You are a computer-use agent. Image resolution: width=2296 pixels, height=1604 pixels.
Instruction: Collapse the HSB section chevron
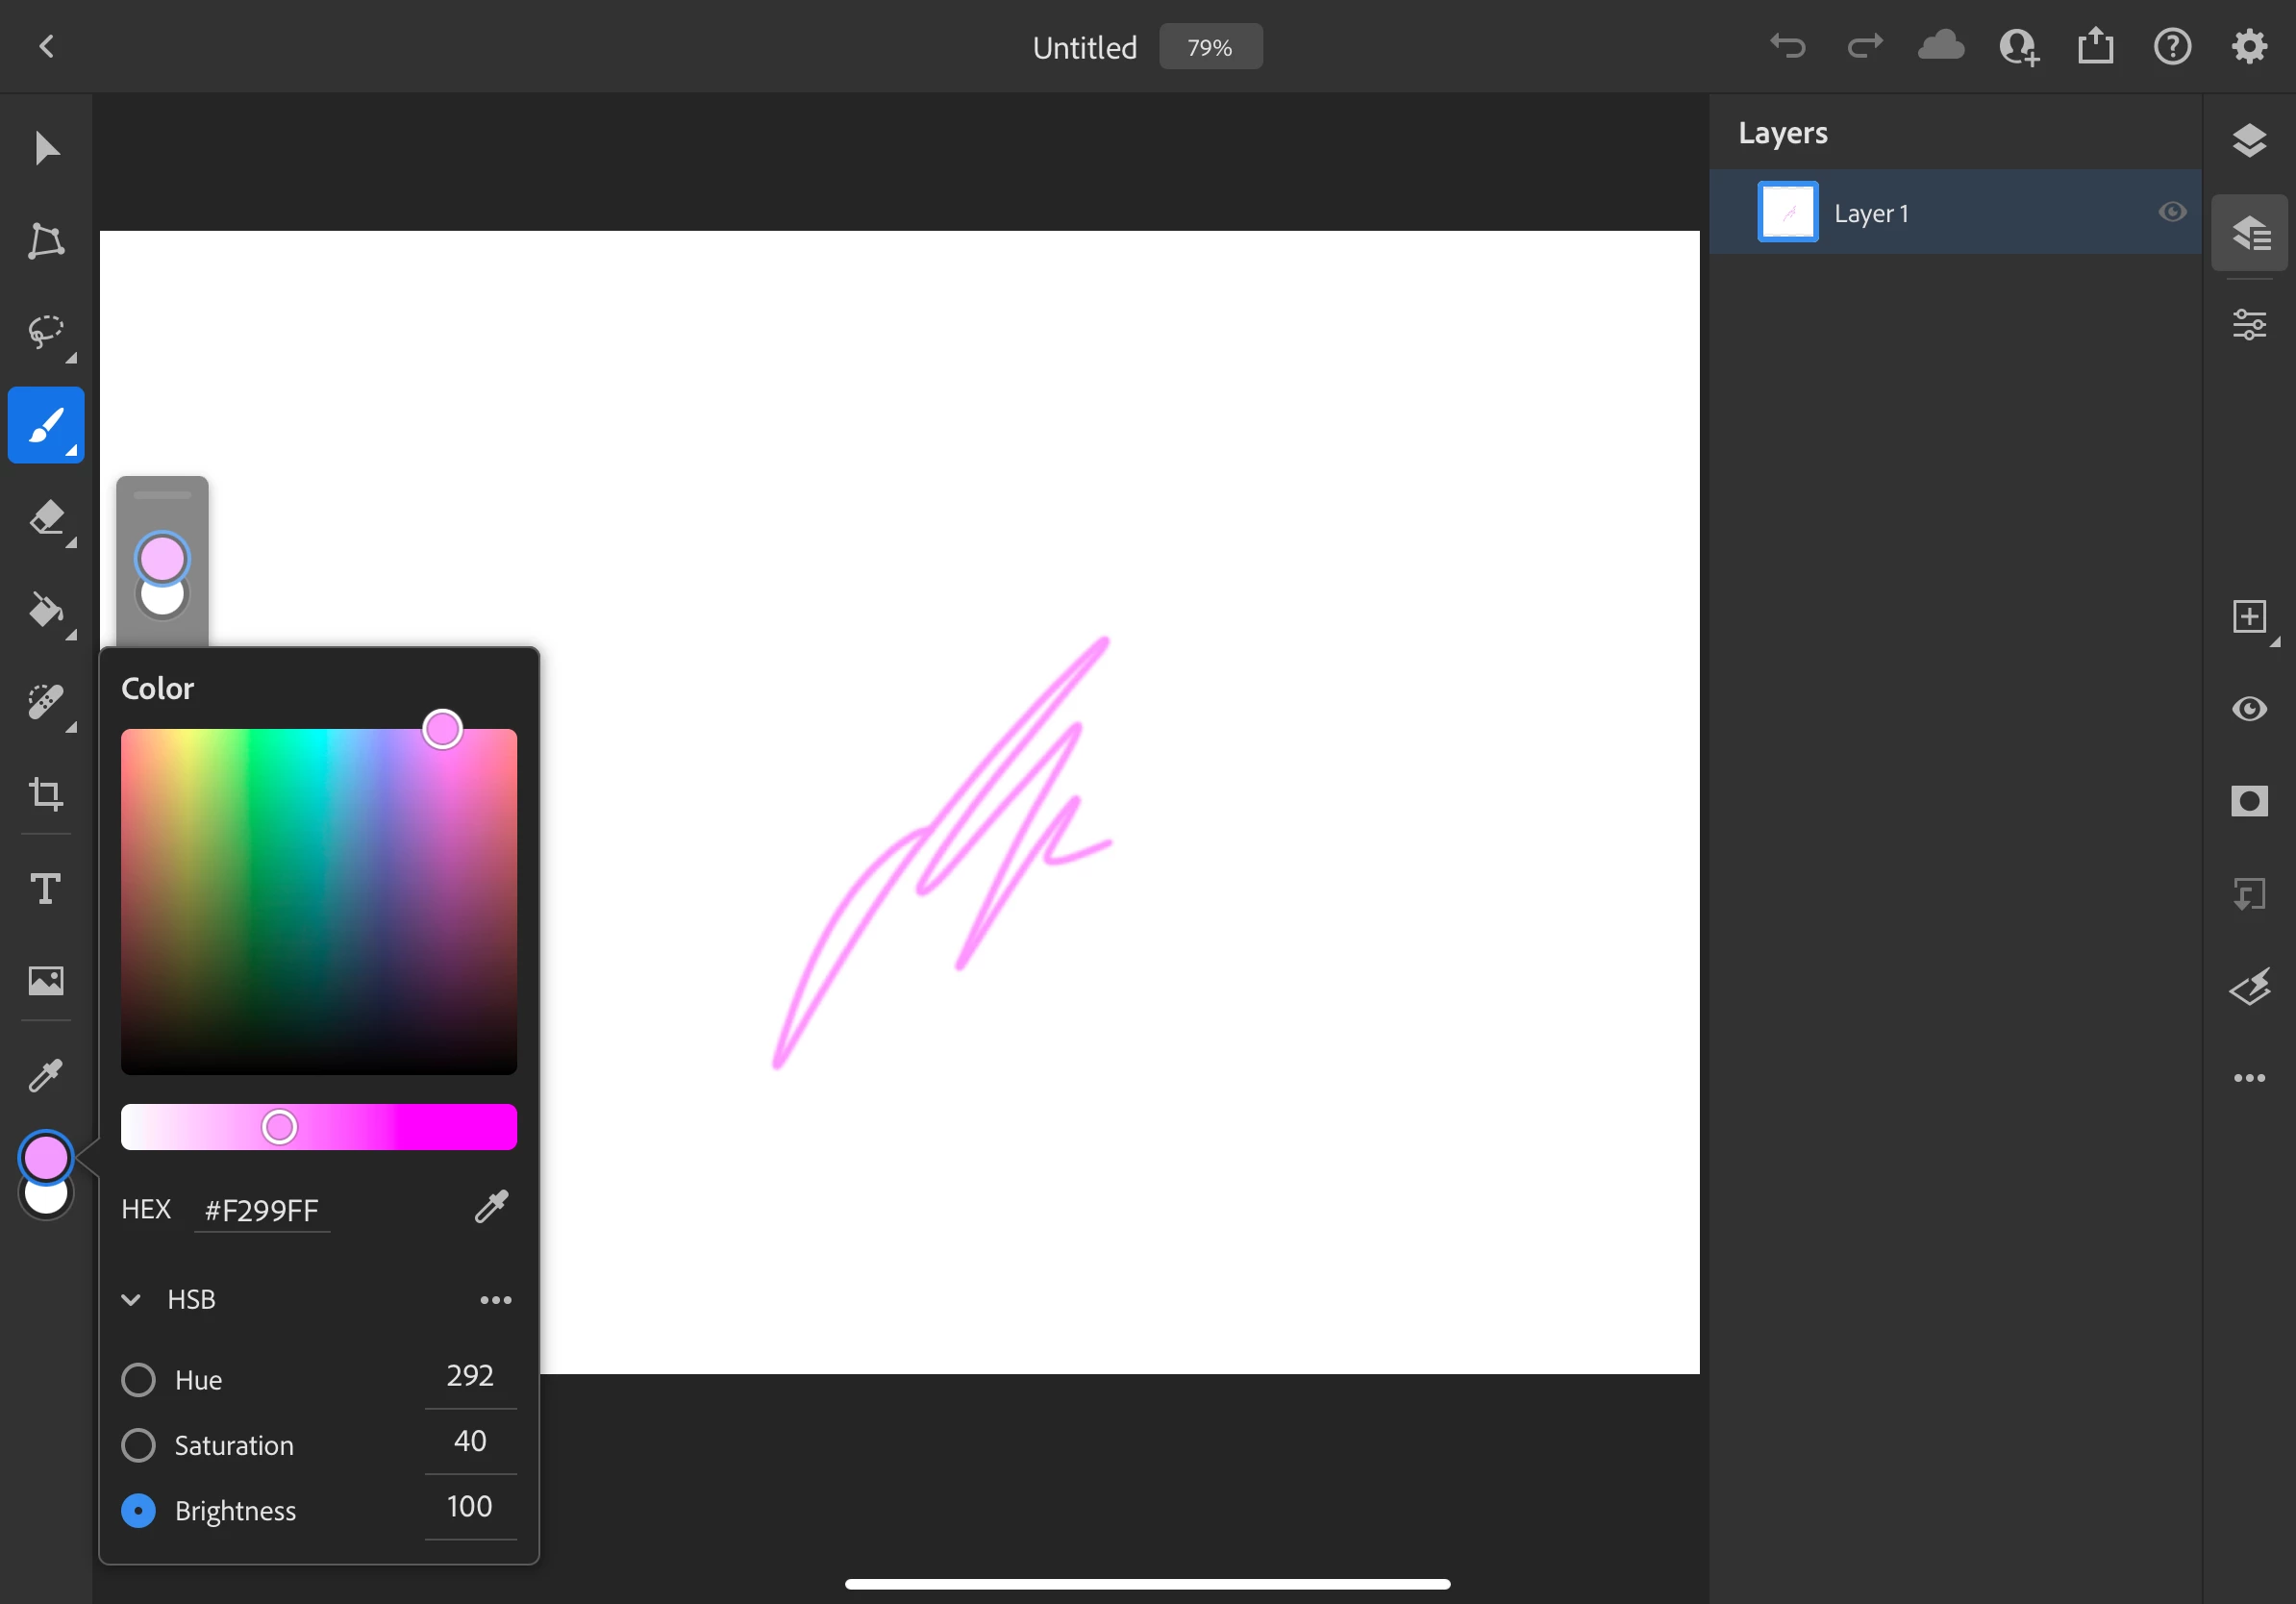(x=131, y=1299)
